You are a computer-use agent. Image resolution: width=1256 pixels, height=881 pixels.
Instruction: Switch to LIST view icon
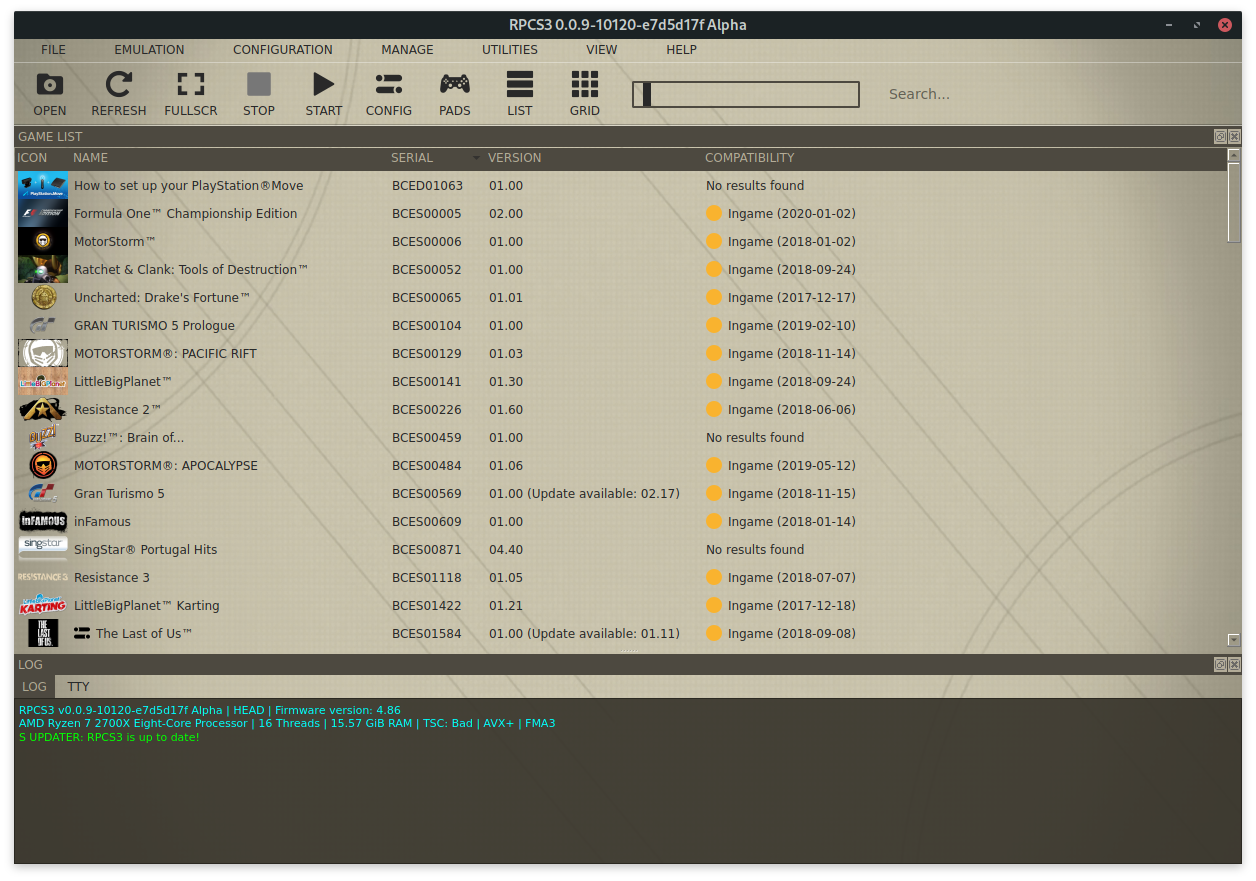click(x=520, y=84)
